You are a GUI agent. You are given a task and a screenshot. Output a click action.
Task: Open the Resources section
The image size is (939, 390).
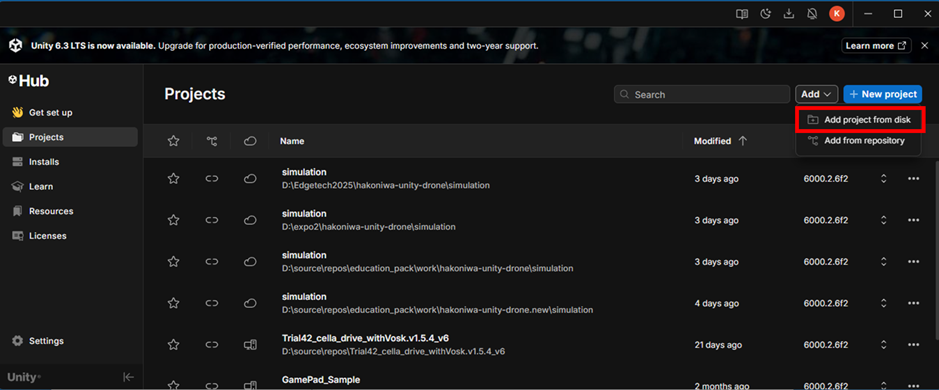point(70,211)
